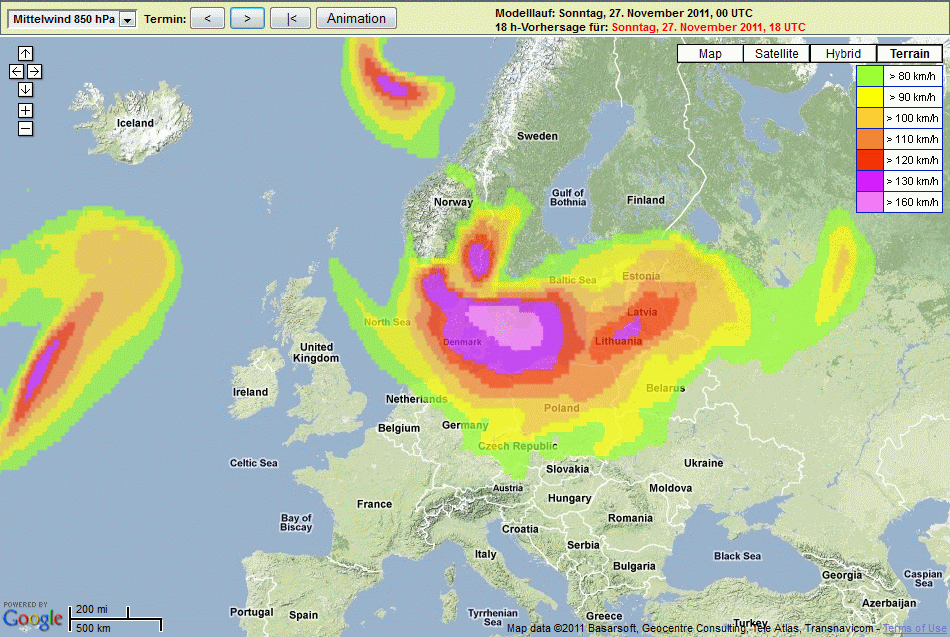Zoom in with the plus button
Image resolution: width=950 pixels, height=637 pixels.
25,110
